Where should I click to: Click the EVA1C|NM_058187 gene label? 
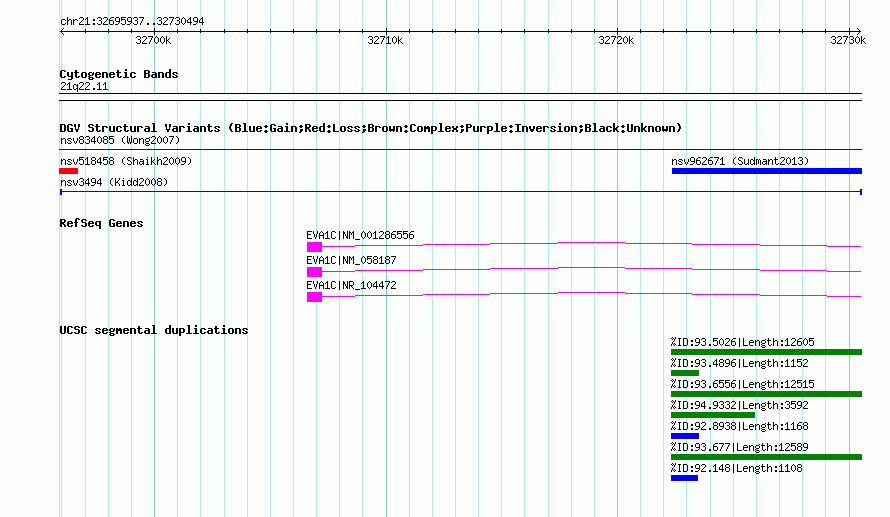tap(351, 260)
